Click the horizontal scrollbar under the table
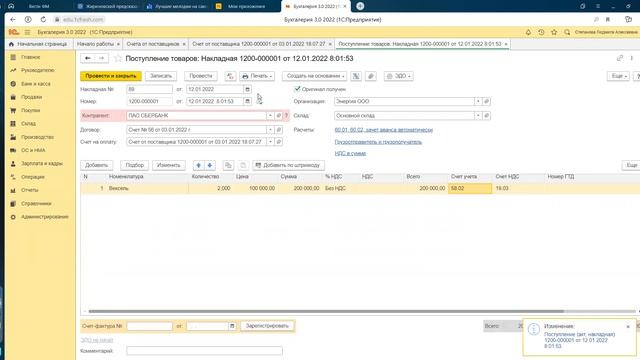The image size is (640, 360). click(326, 311)
